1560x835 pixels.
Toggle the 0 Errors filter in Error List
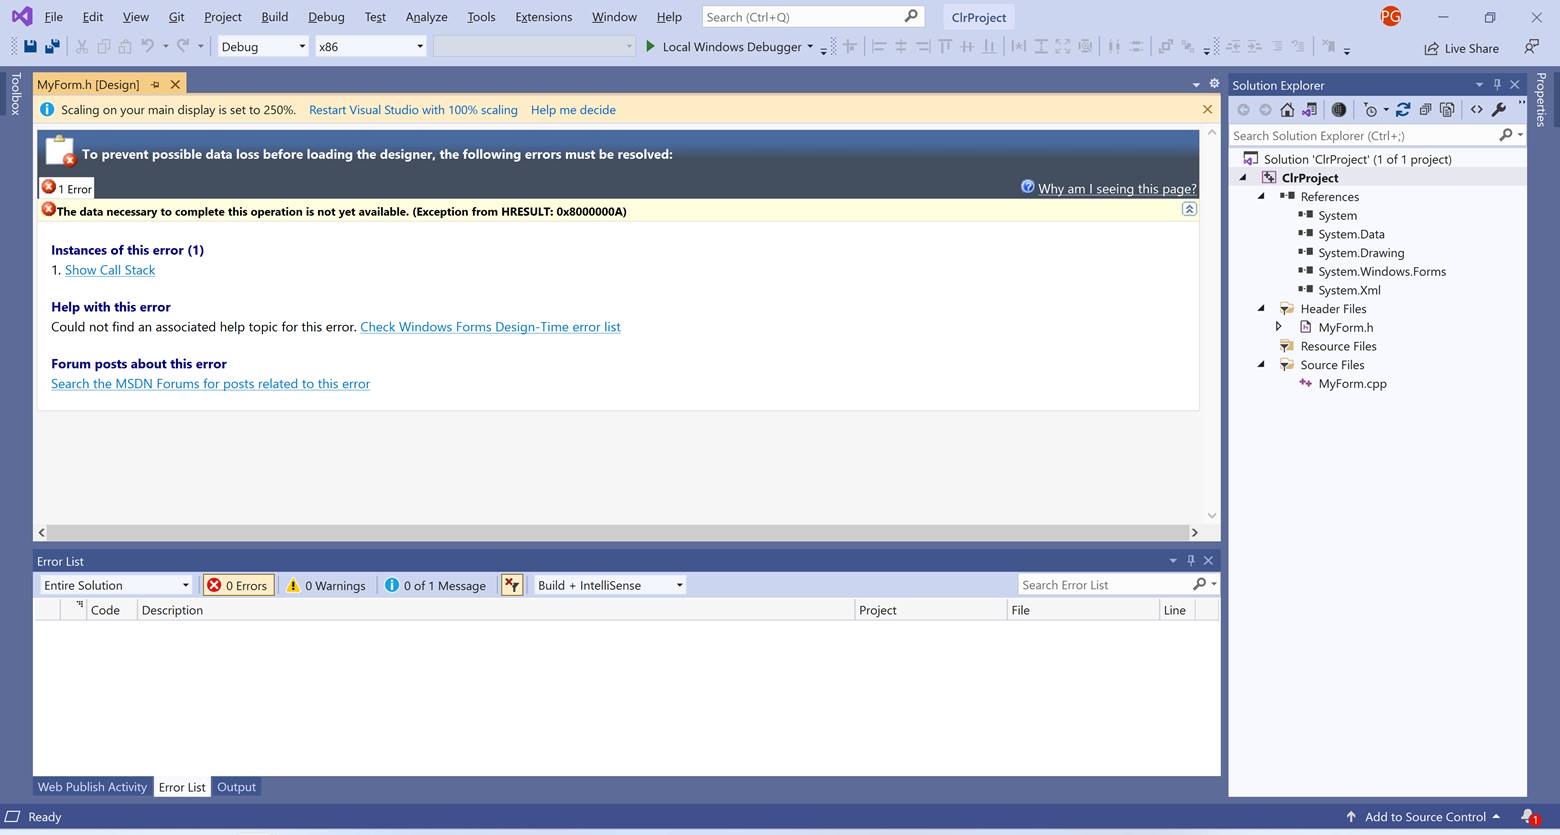[237, 585]
